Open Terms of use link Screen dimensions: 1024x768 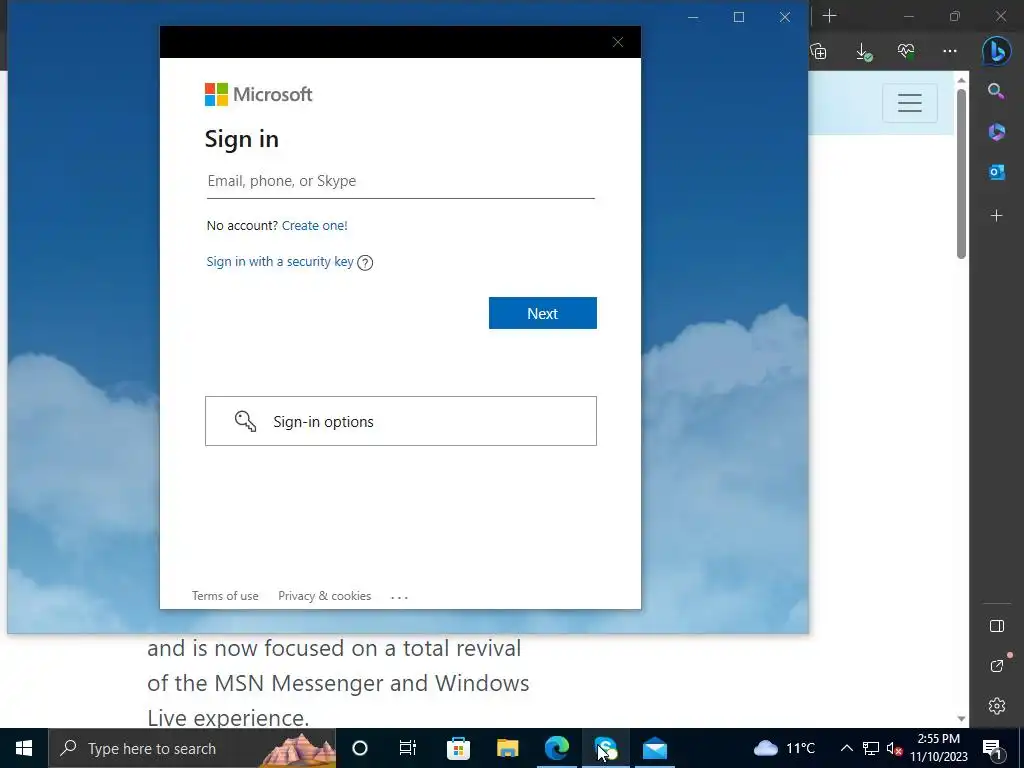(225, 596)
